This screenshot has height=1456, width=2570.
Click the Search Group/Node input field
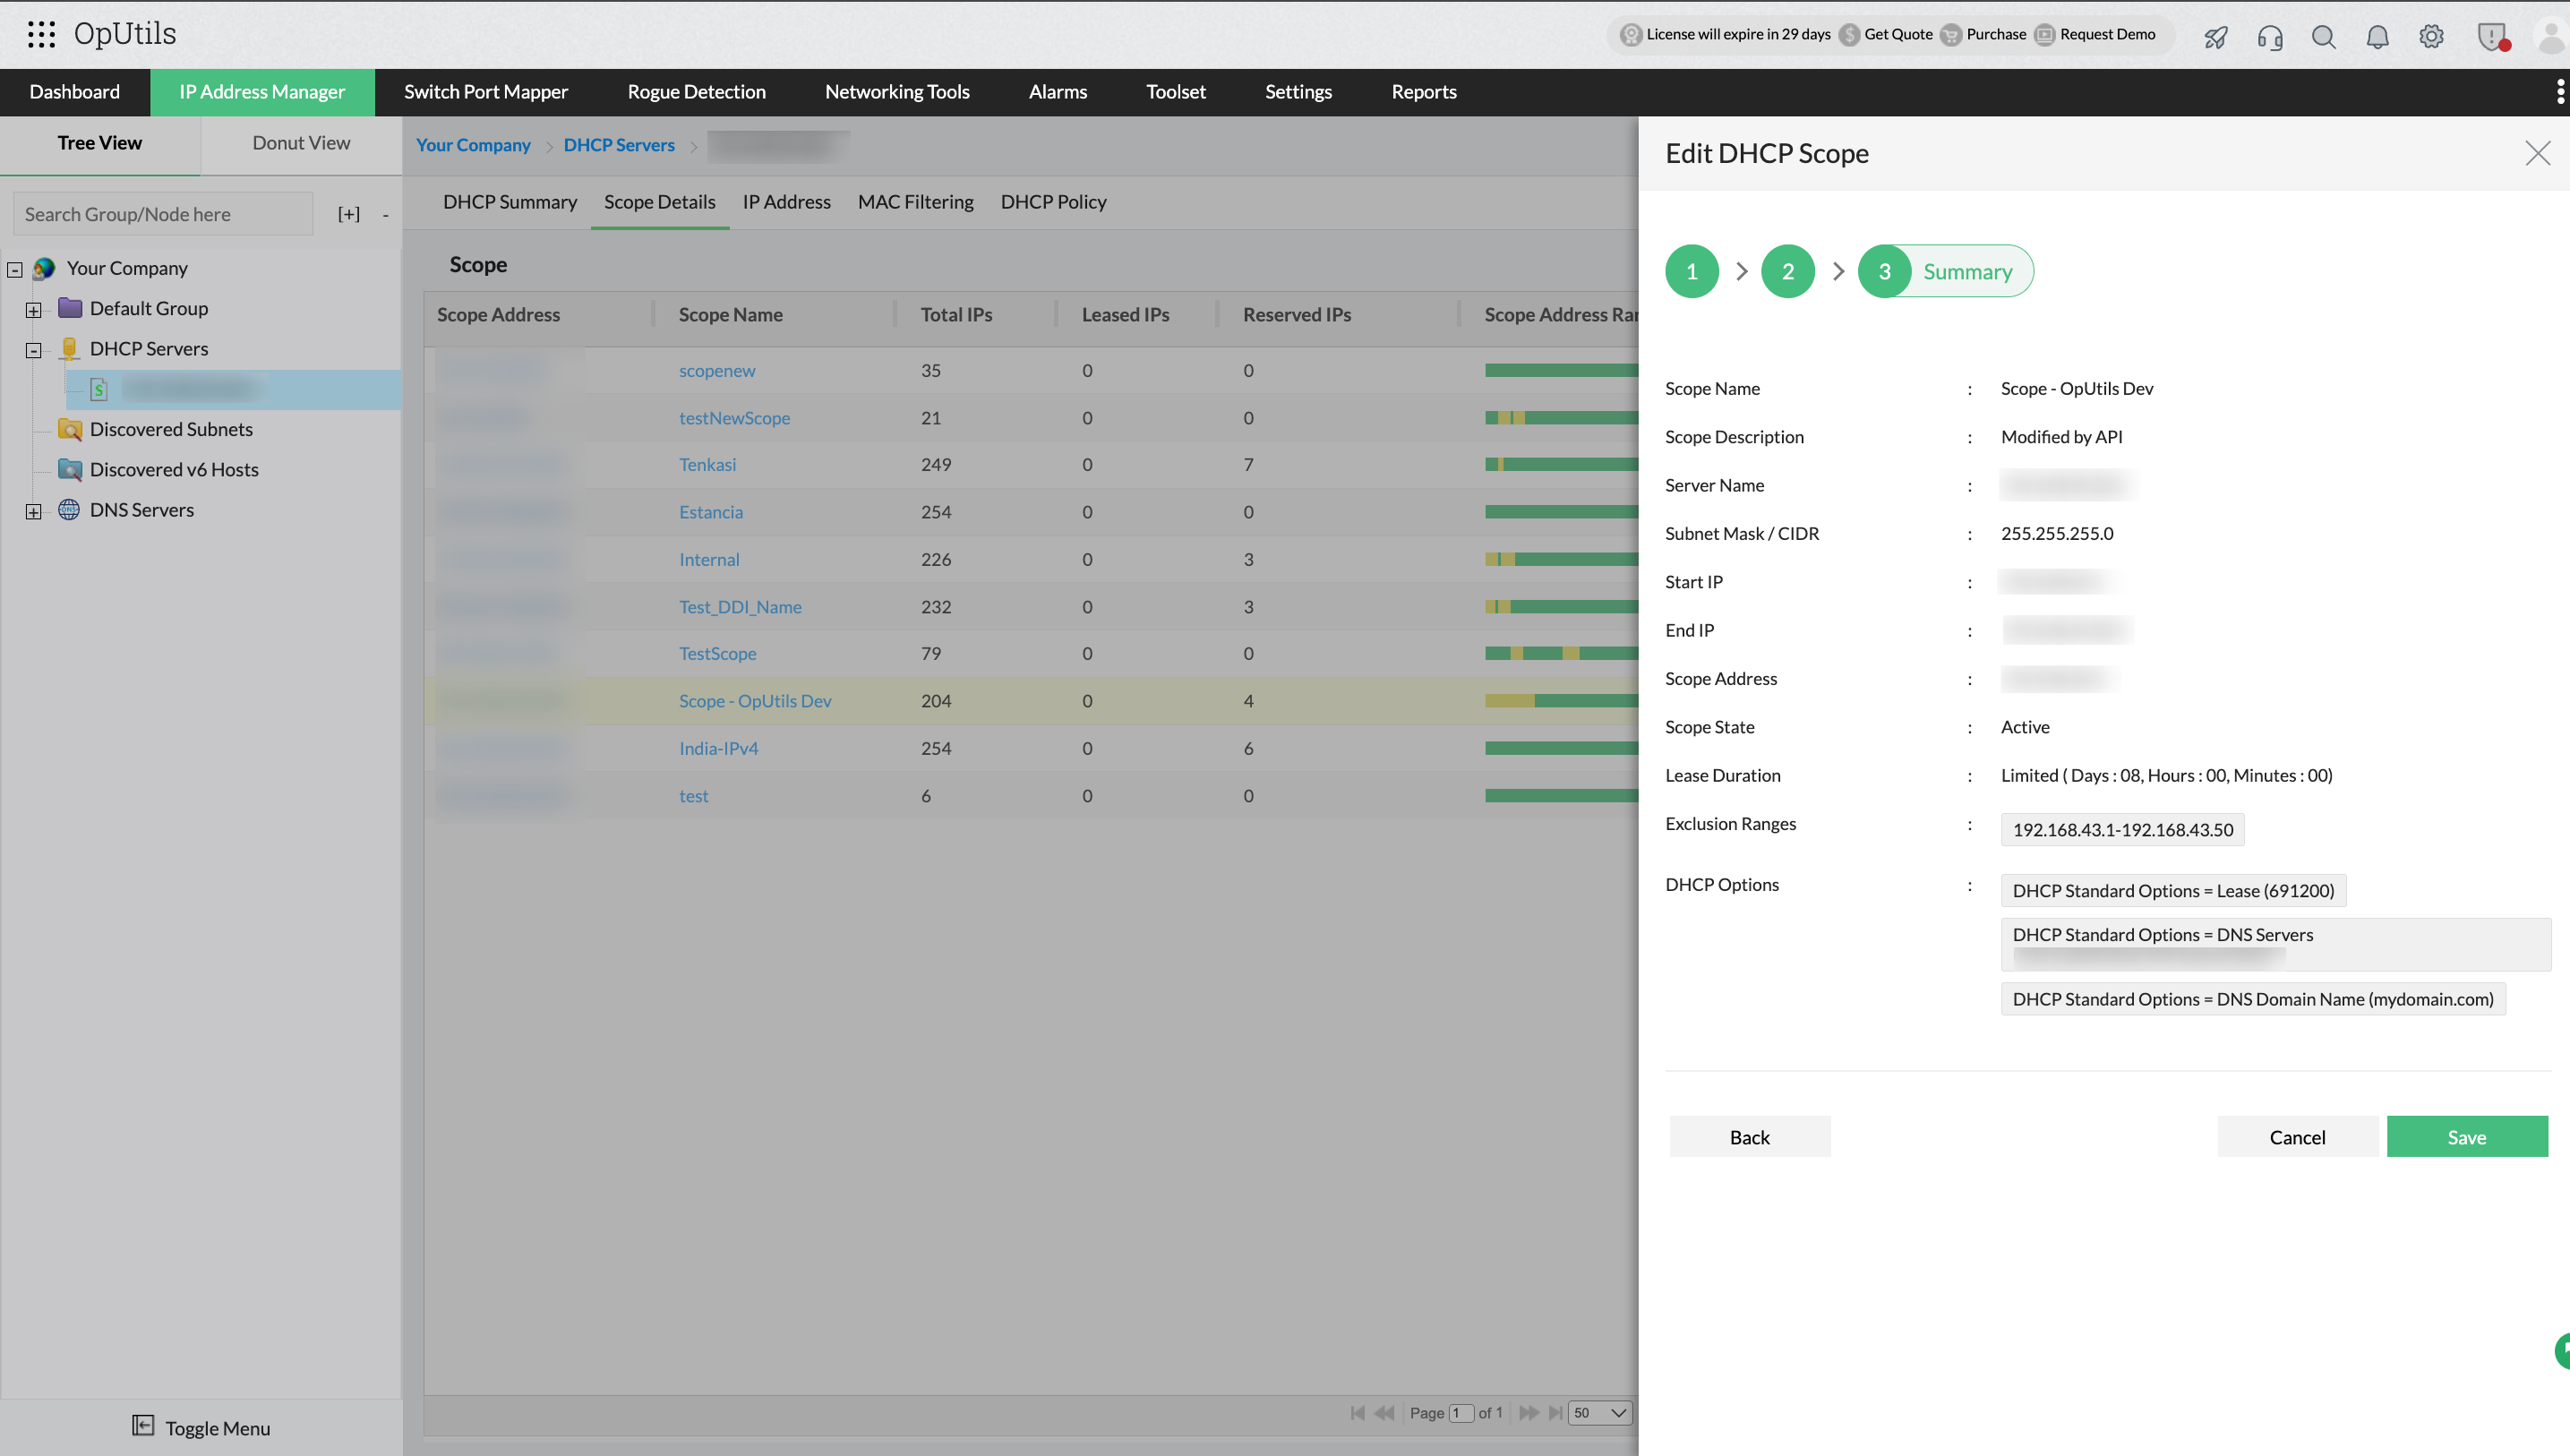click(x=163, y=214)
